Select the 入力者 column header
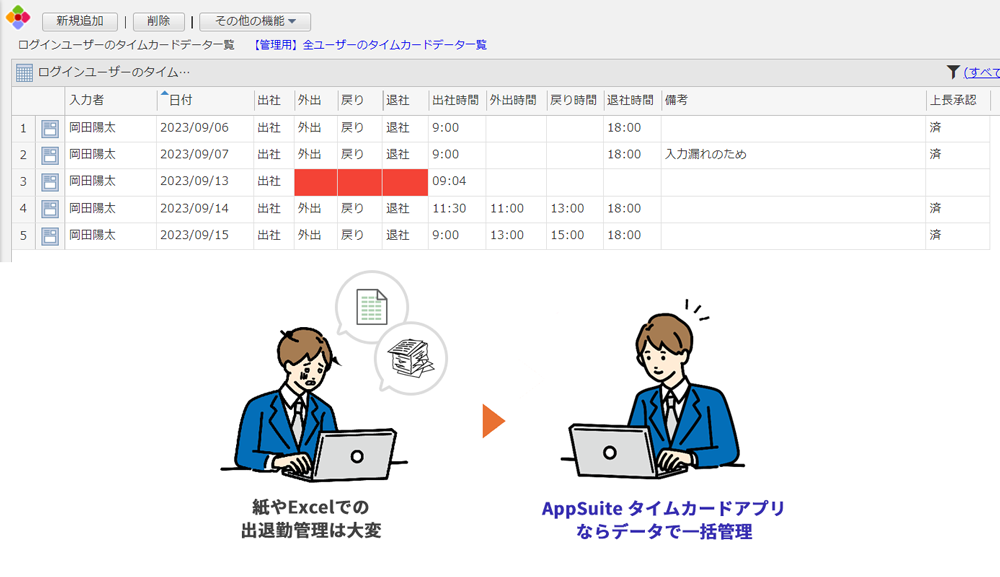1000x577 pixels. [87, 101]
